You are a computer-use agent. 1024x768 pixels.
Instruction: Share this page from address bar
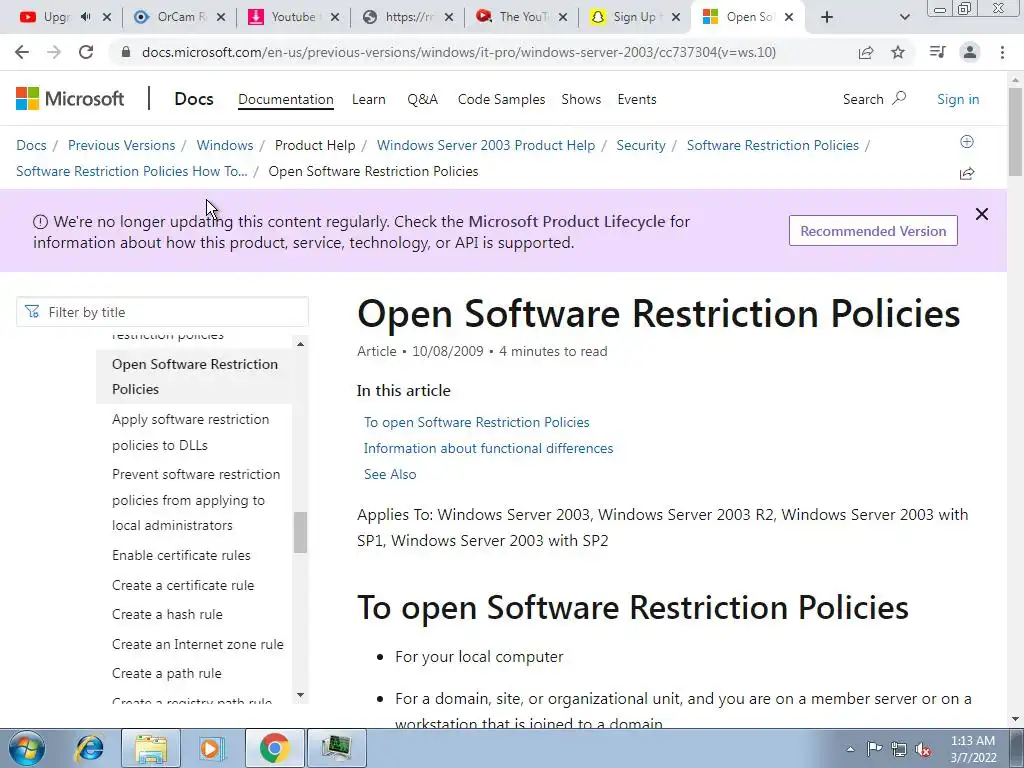(866, 52)
